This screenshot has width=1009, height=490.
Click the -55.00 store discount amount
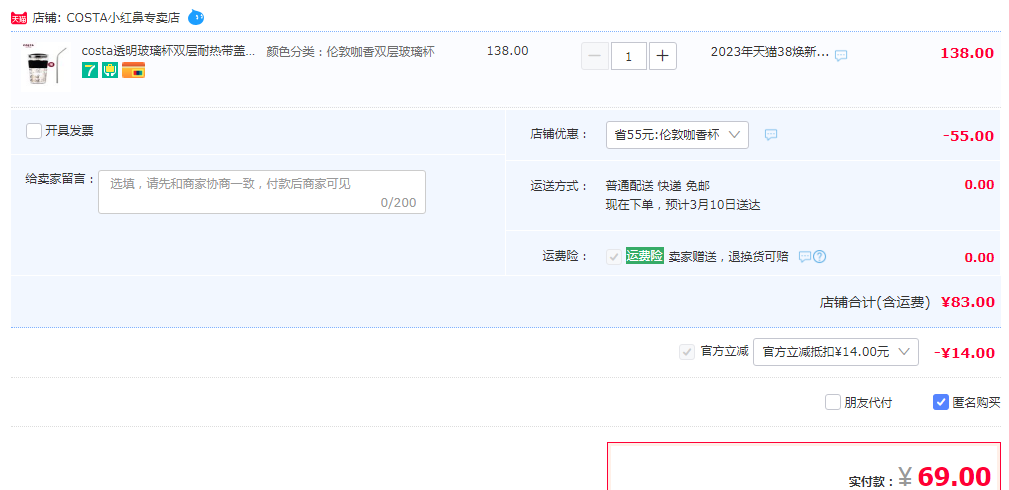point(968,136)
